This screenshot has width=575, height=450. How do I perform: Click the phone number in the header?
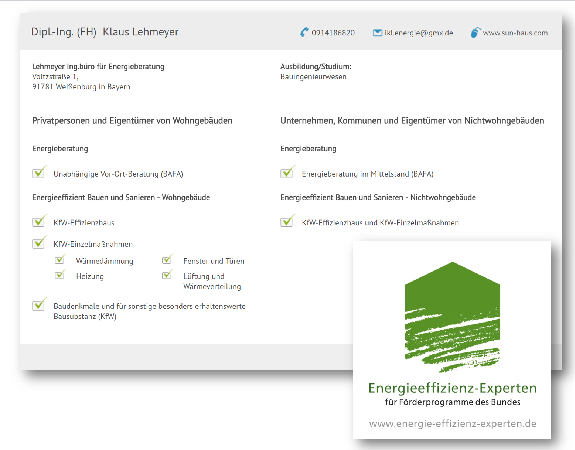pos(333,33)
